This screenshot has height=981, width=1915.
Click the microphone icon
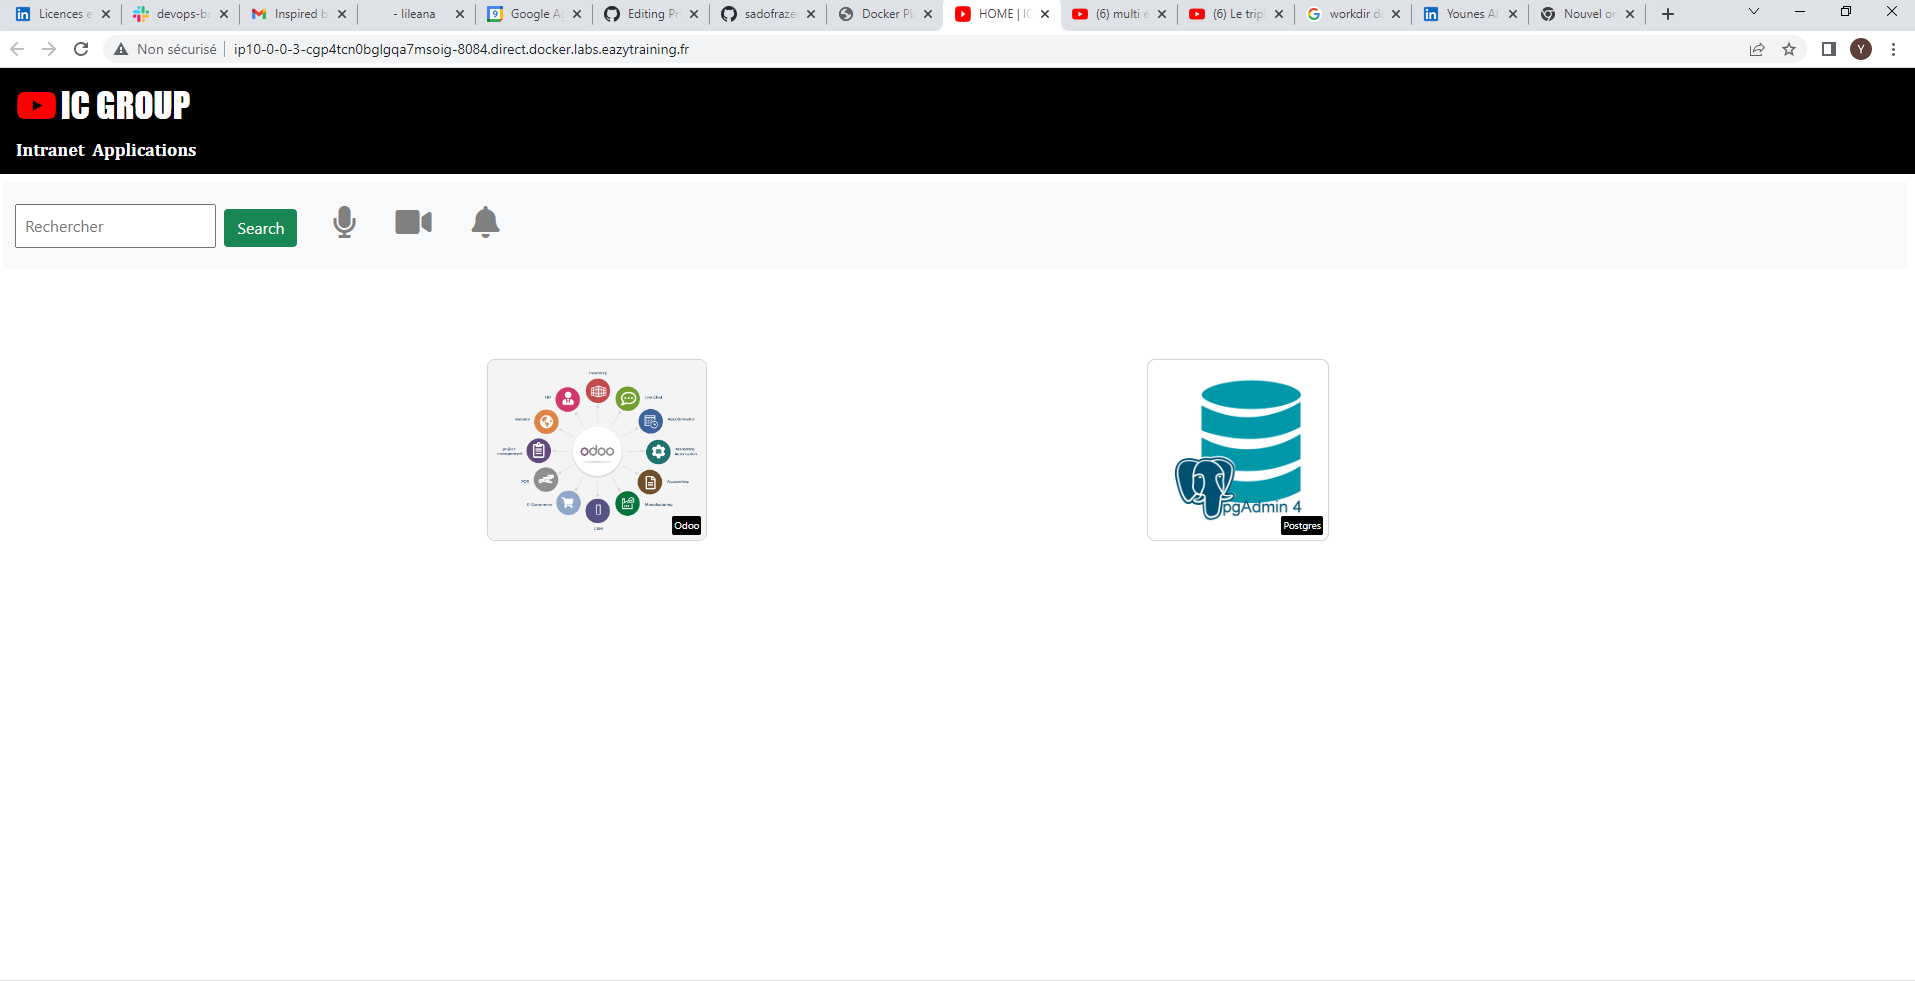tap(344, 222)
